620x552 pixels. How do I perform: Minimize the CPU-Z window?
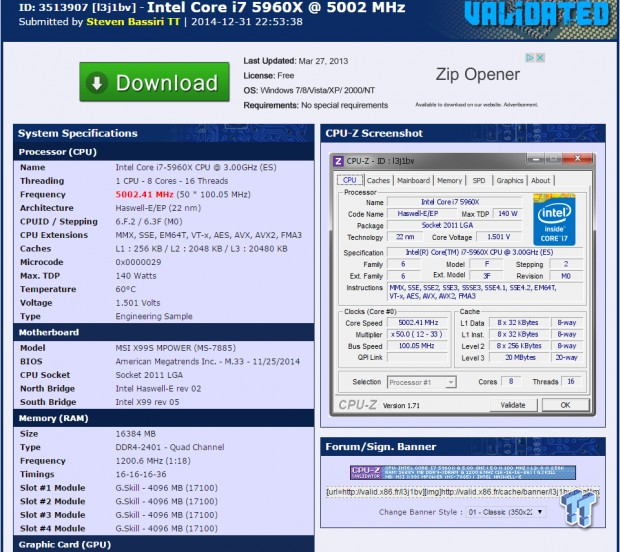536,159
